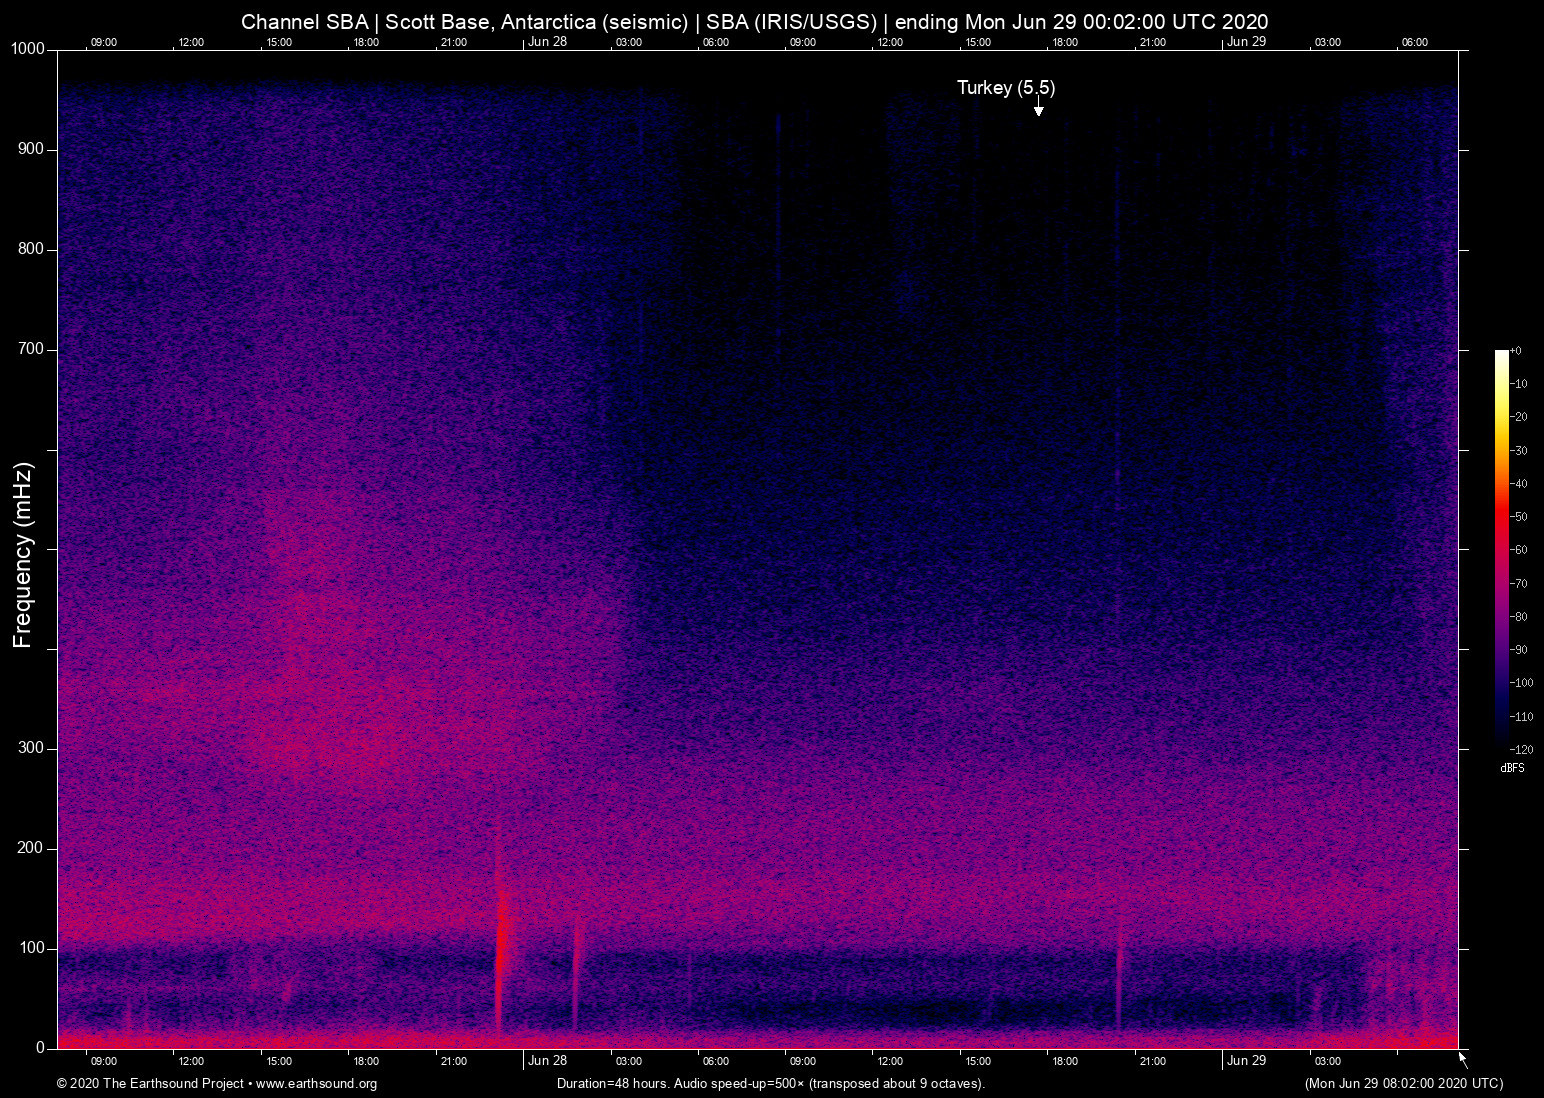Click the Mon Jun 29 08:02:00 timestamp in footer
Screen dimensions: 1544x1098
pyautogui.click(x=1403, y=1084)
